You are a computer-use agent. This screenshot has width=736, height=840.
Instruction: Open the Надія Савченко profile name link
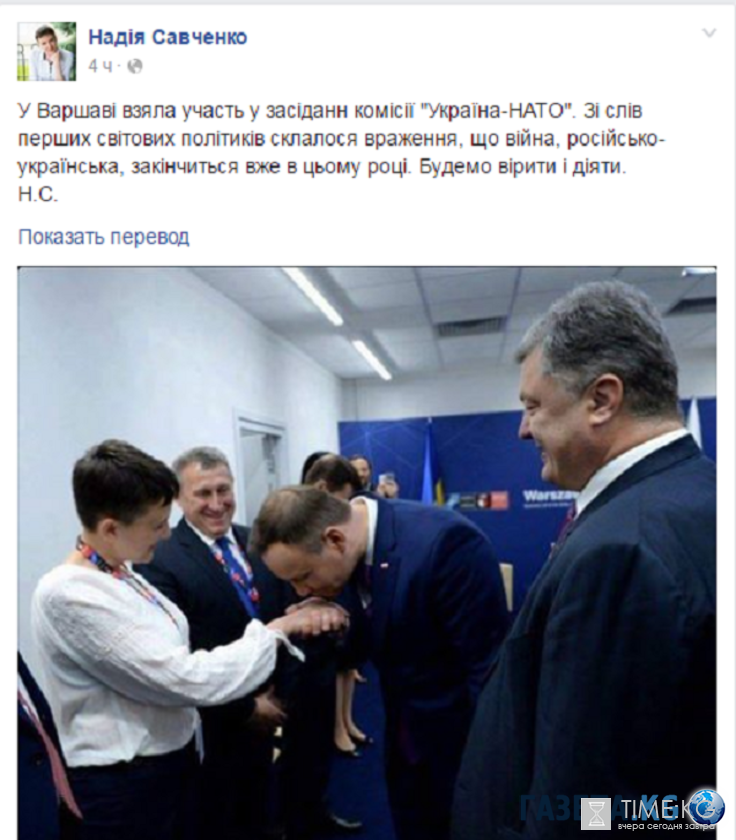click(x=168, y=37)
